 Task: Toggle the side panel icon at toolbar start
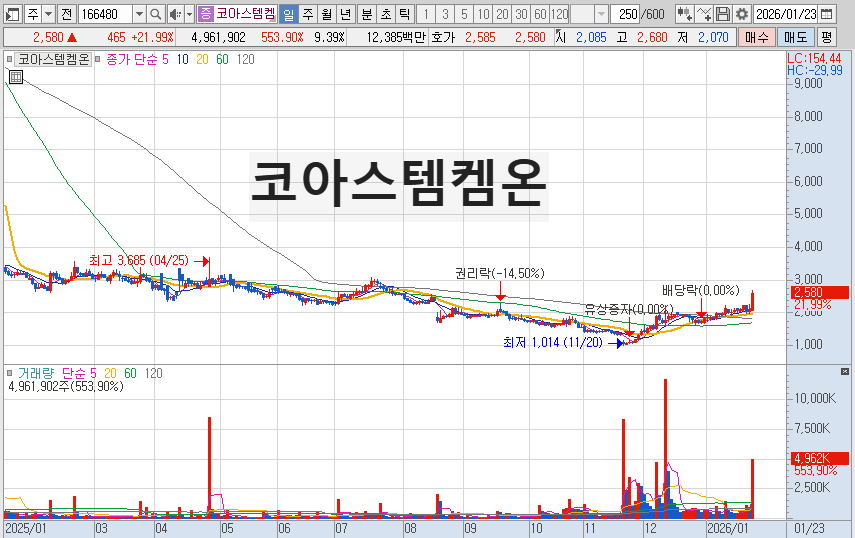coord(12,14)
